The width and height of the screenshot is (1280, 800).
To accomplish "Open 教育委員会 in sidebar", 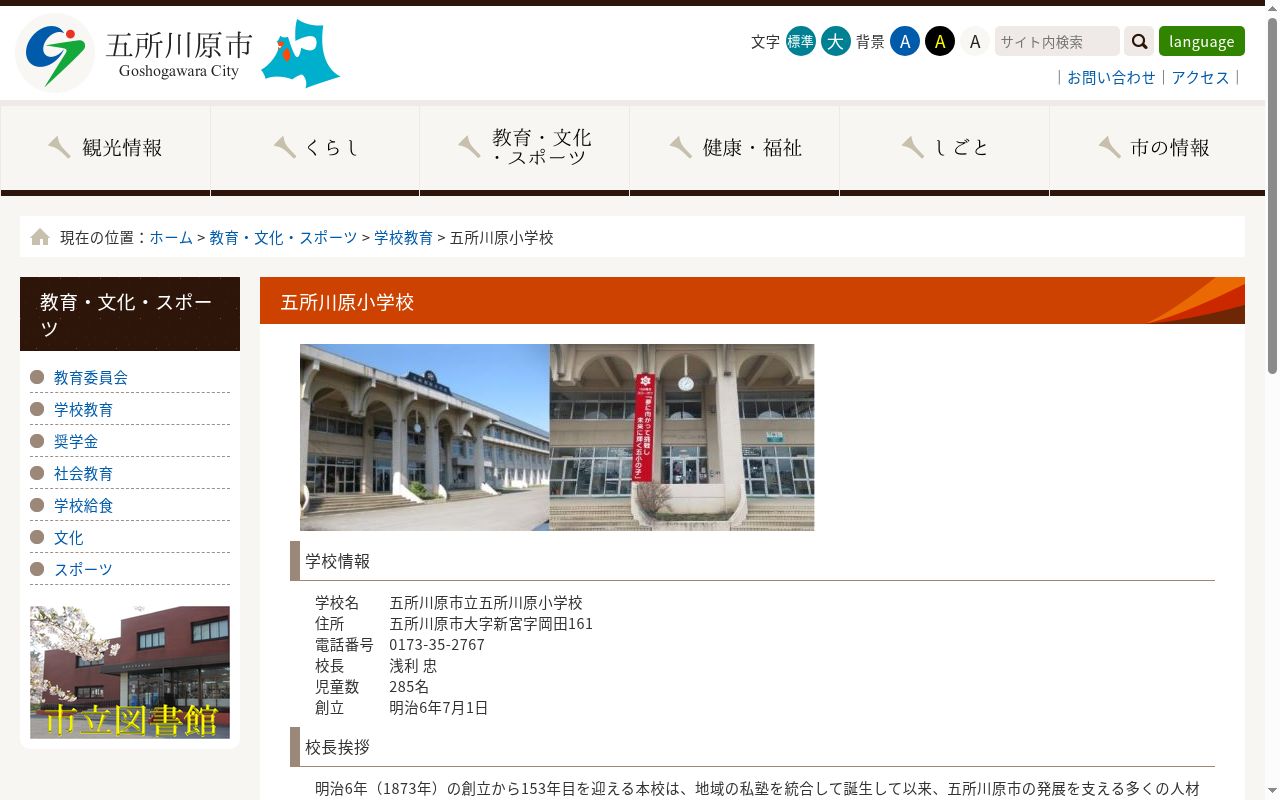I will [x=91, y=377].
